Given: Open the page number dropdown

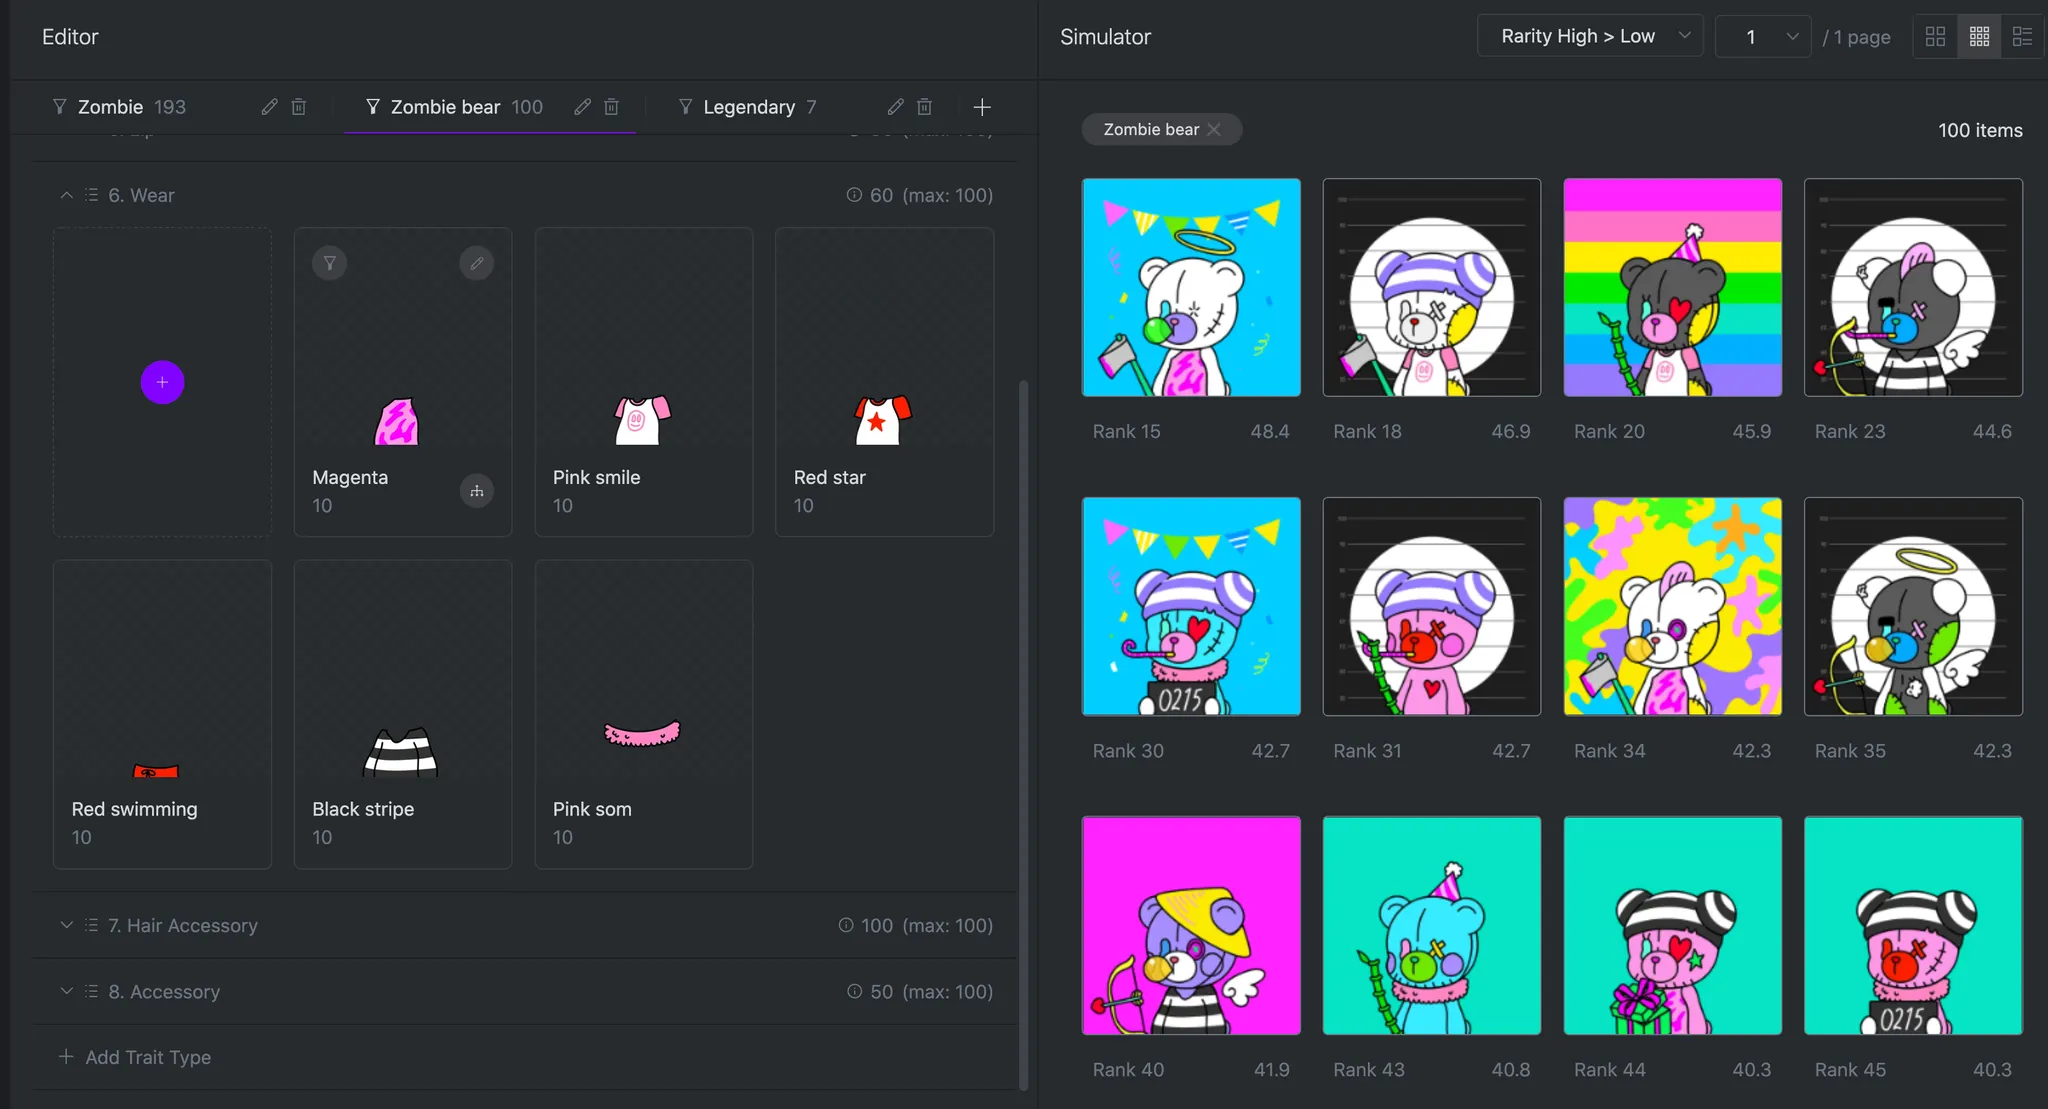Looking at the screenshot, I should click(1763, 37).
